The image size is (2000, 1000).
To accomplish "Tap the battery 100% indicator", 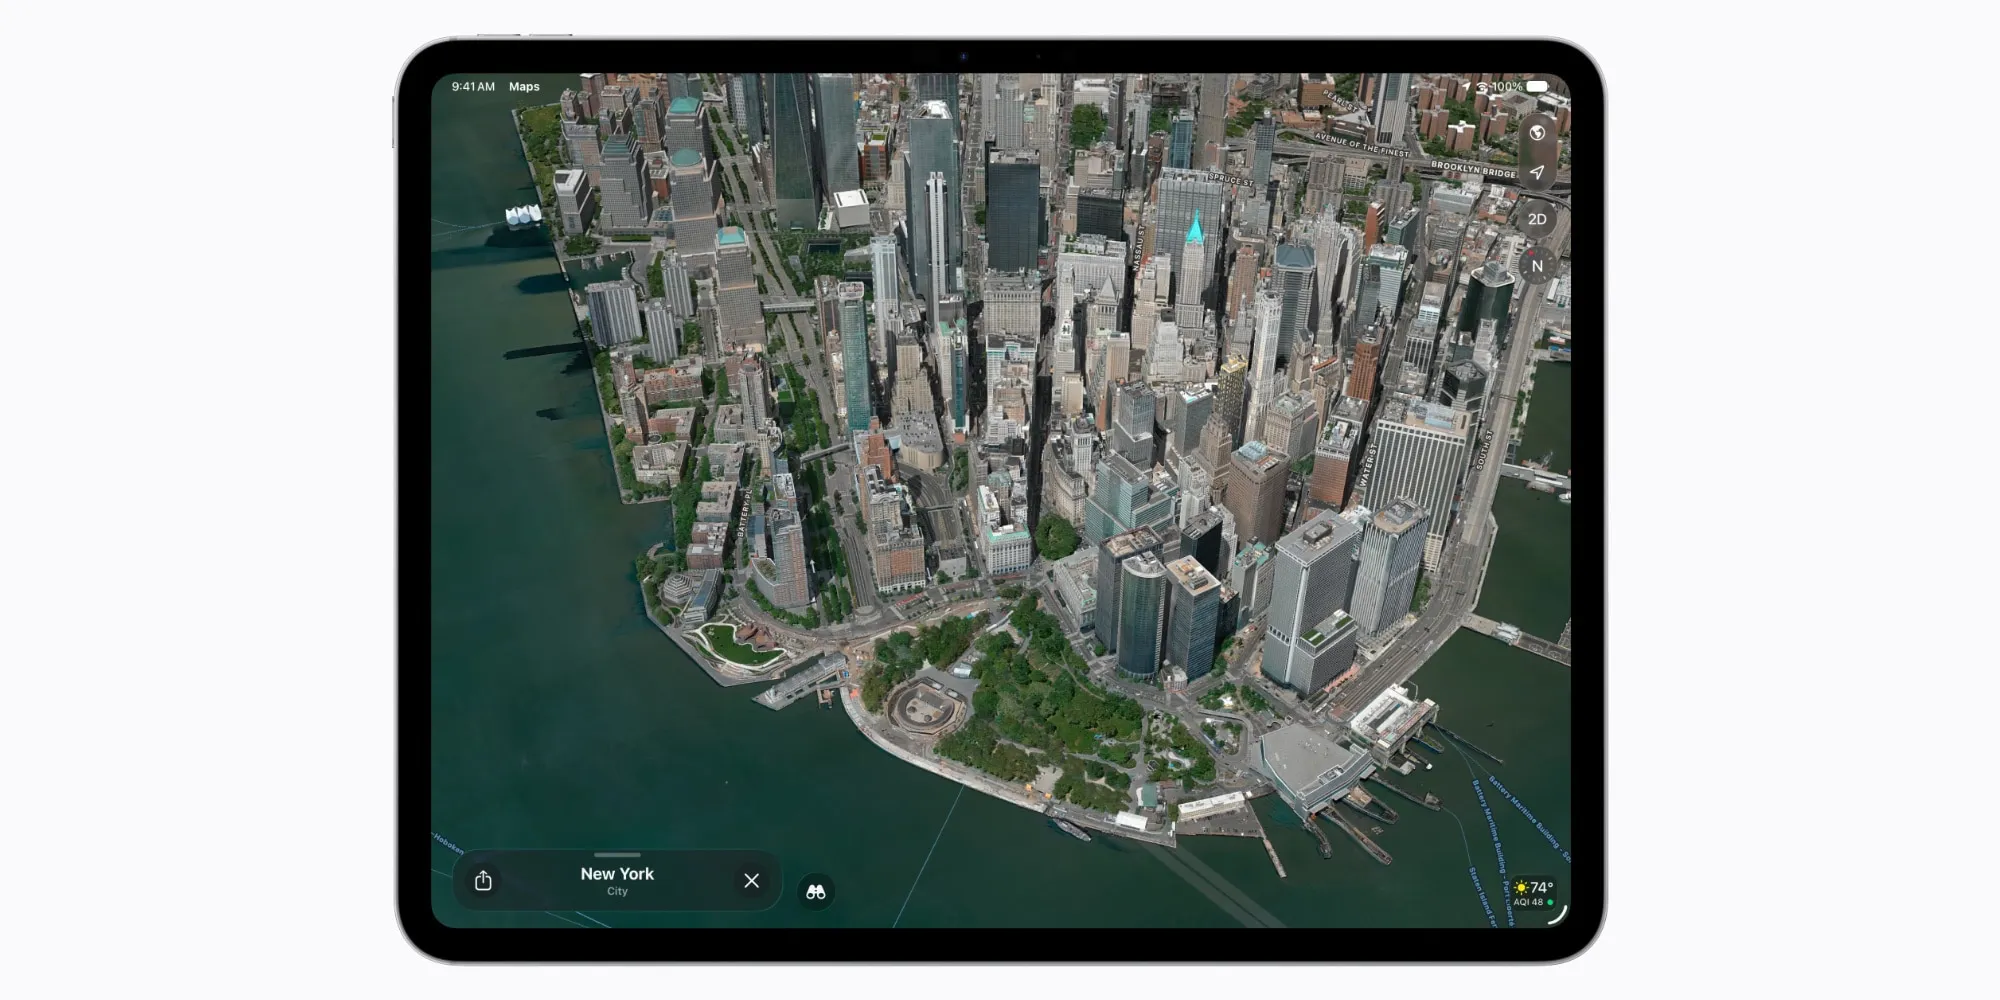I will [1520, 87].
